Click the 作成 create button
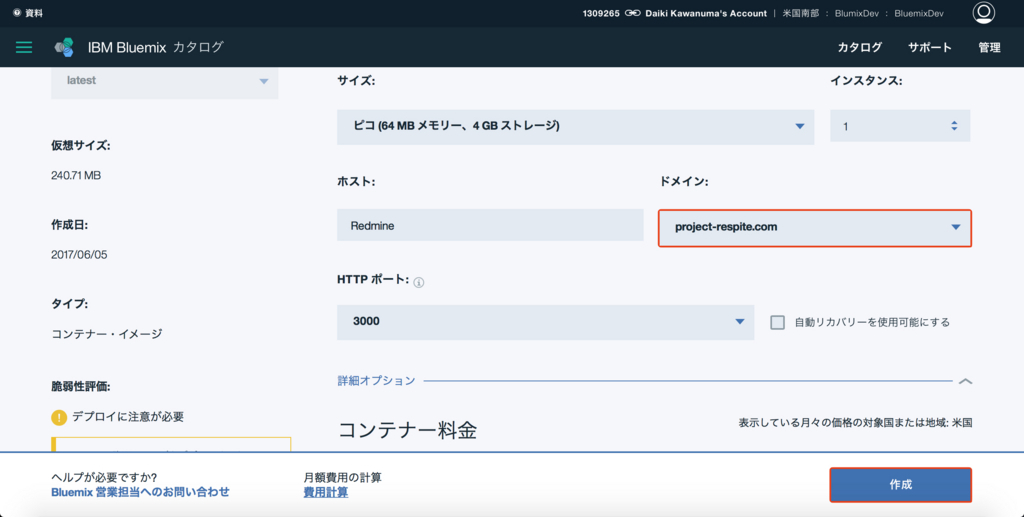Image resolution: width=1024 pixels, height=517 pixels. pyautogui.click(x=901, y=485)
